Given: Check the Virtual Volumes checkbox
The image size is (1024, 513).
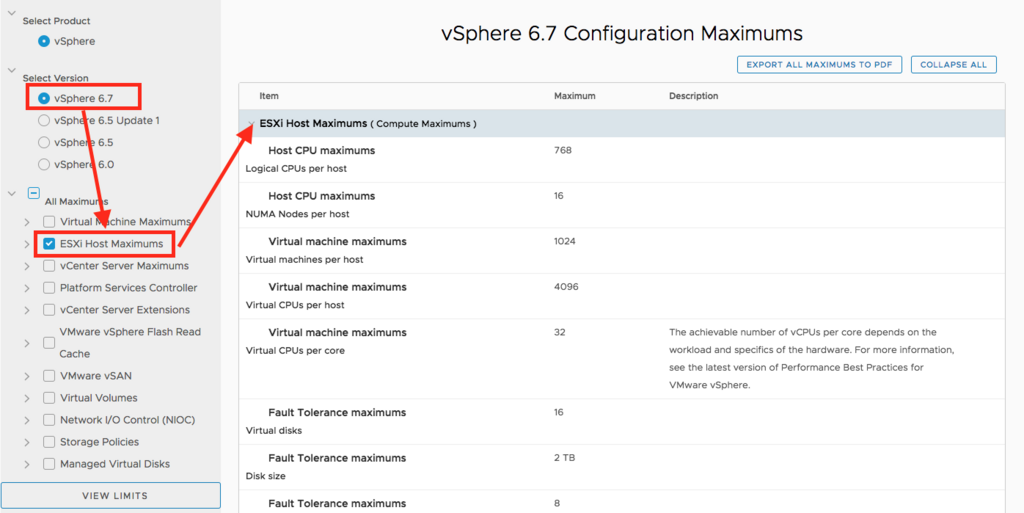Looking at the screenshot, I should pyautogui.click(x=49, y=398).
